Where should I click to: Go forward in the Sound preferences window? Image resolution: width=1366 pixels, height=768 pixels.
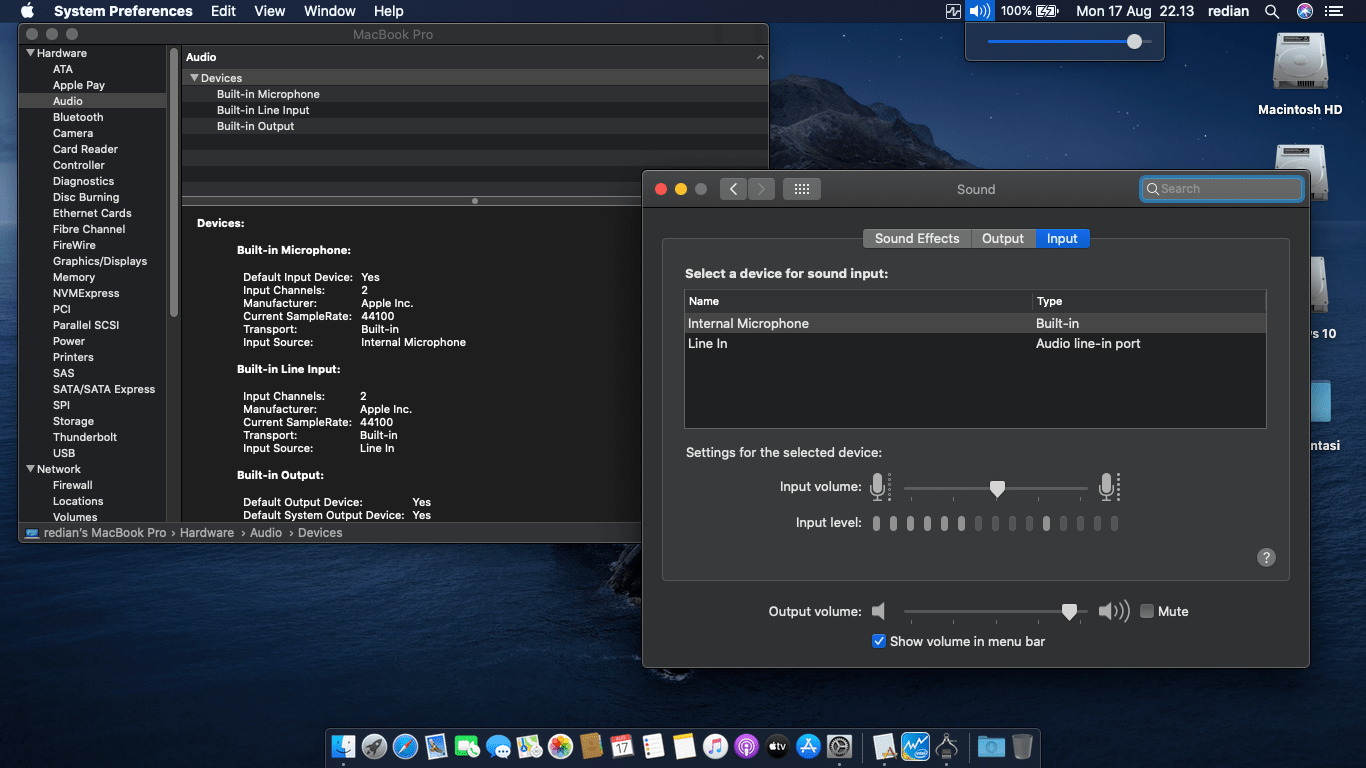coord(762,189)
